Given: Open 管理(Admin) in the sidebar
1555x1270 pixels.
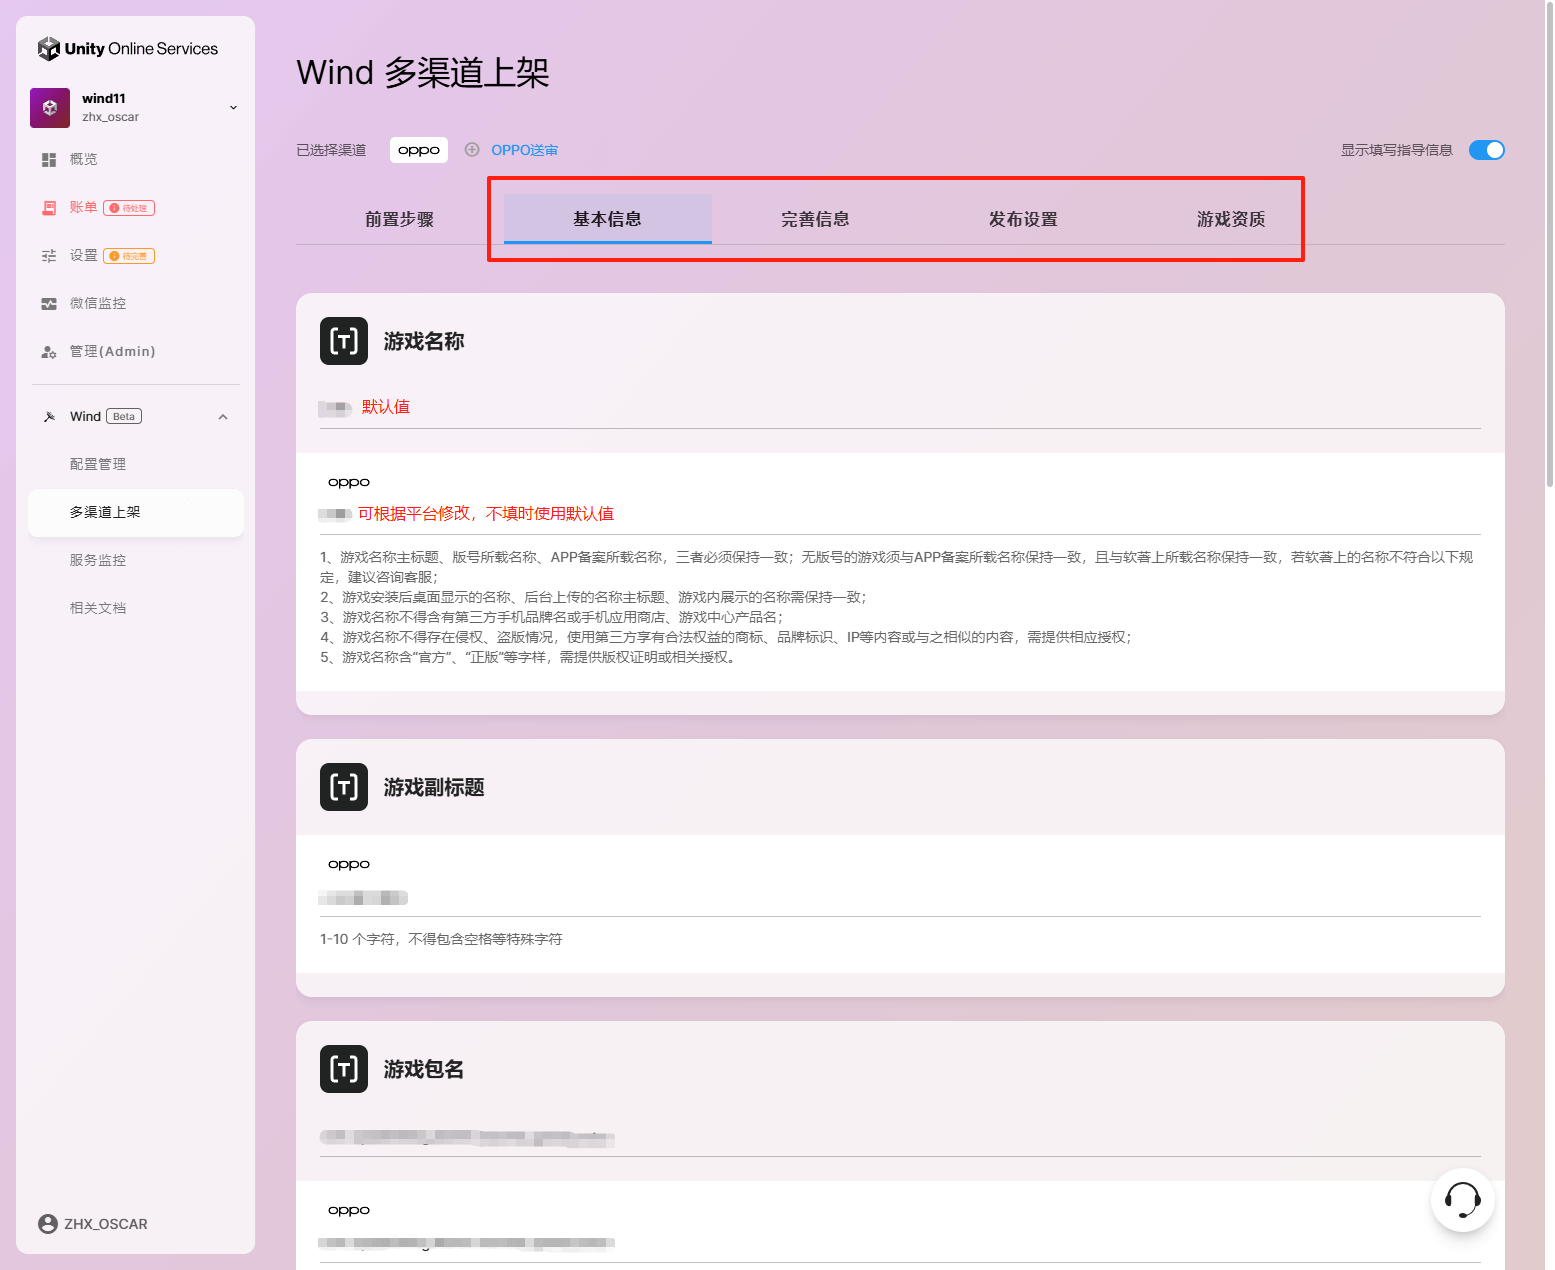Looking at the screenshot, I should pos(112,352).
